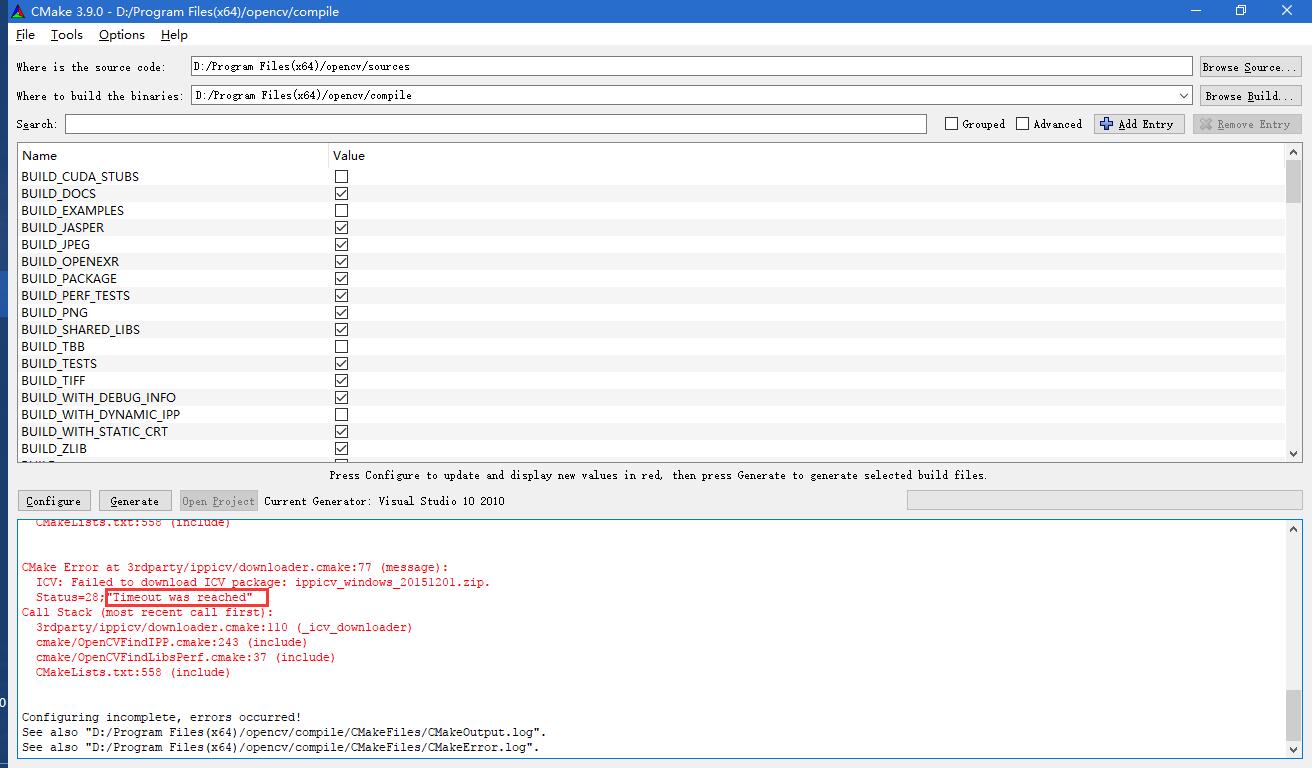This screenshot has height=768, width=1312.
Task: Click the 'Timeout was reached' error text
Action: [x=179, y=597]
